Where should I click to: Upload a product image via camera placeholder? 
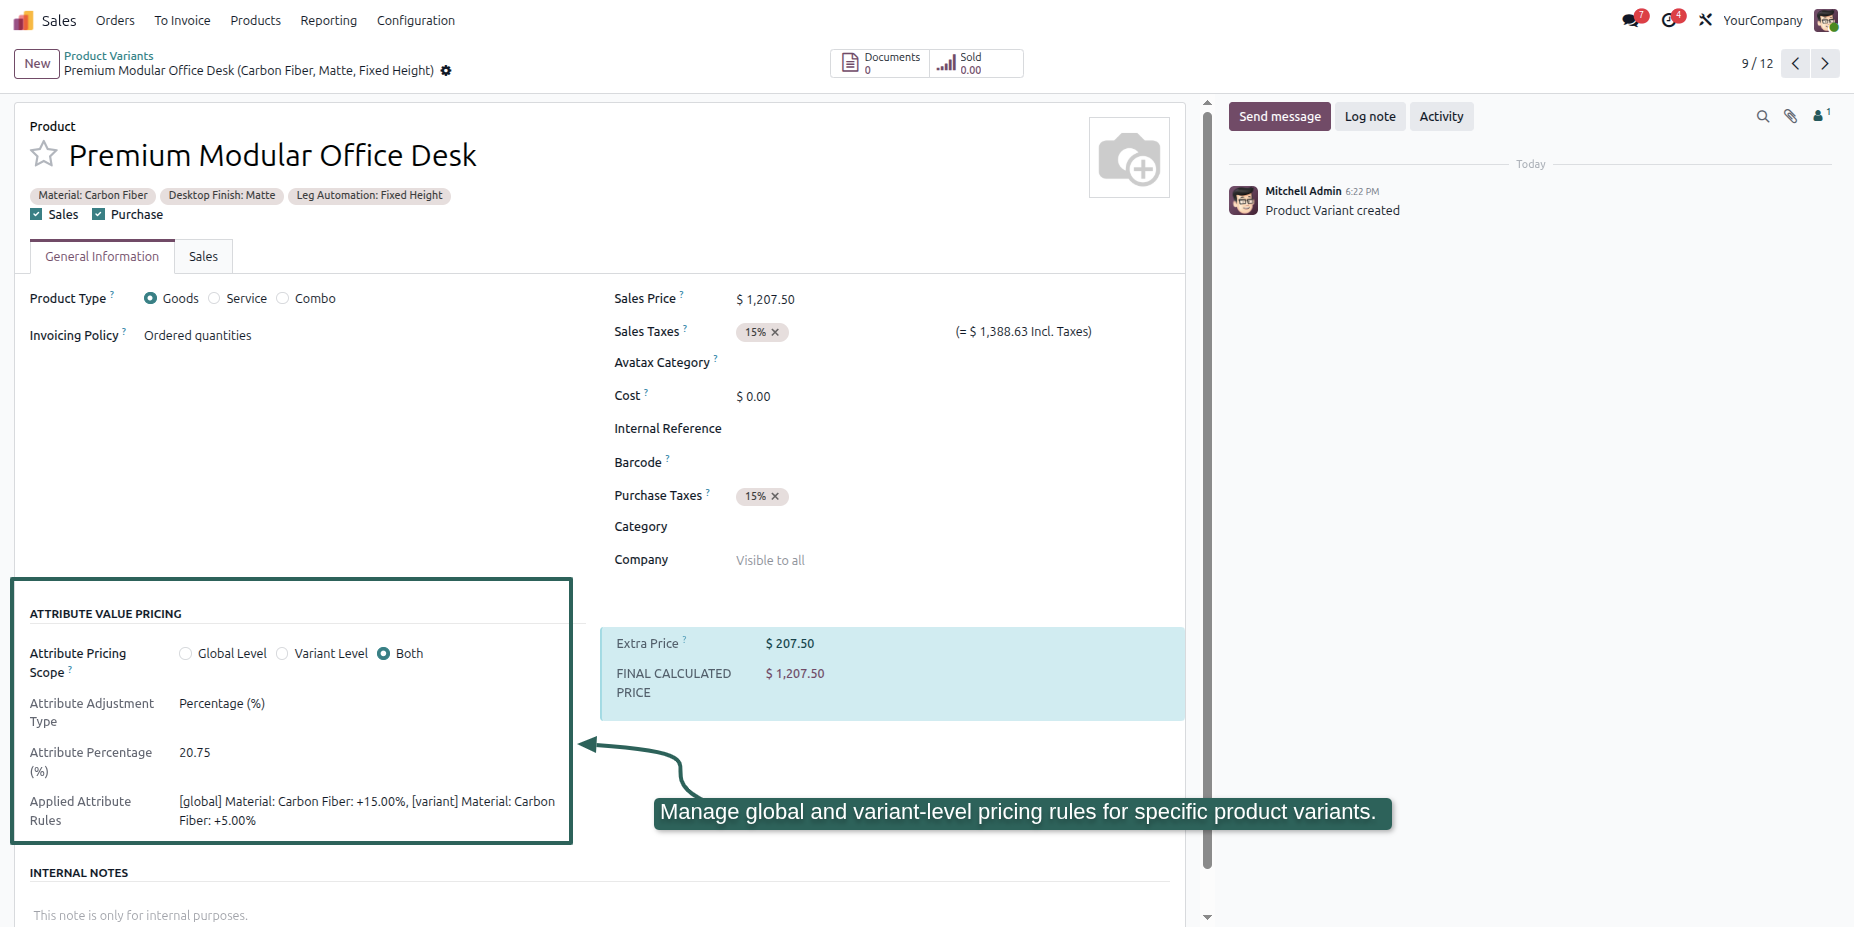[1129, 158]
